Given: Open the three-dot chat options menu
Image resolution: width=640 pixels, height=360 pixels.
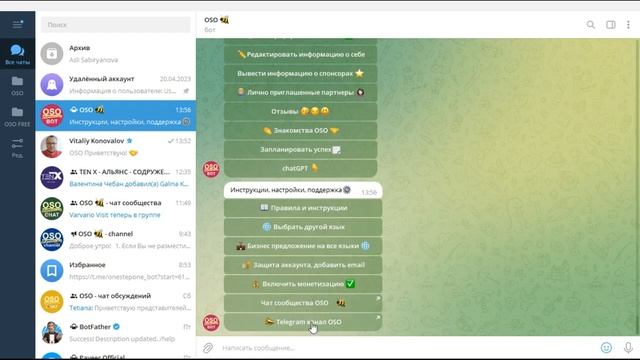Looking at the screenshot, I should (628, 25).
